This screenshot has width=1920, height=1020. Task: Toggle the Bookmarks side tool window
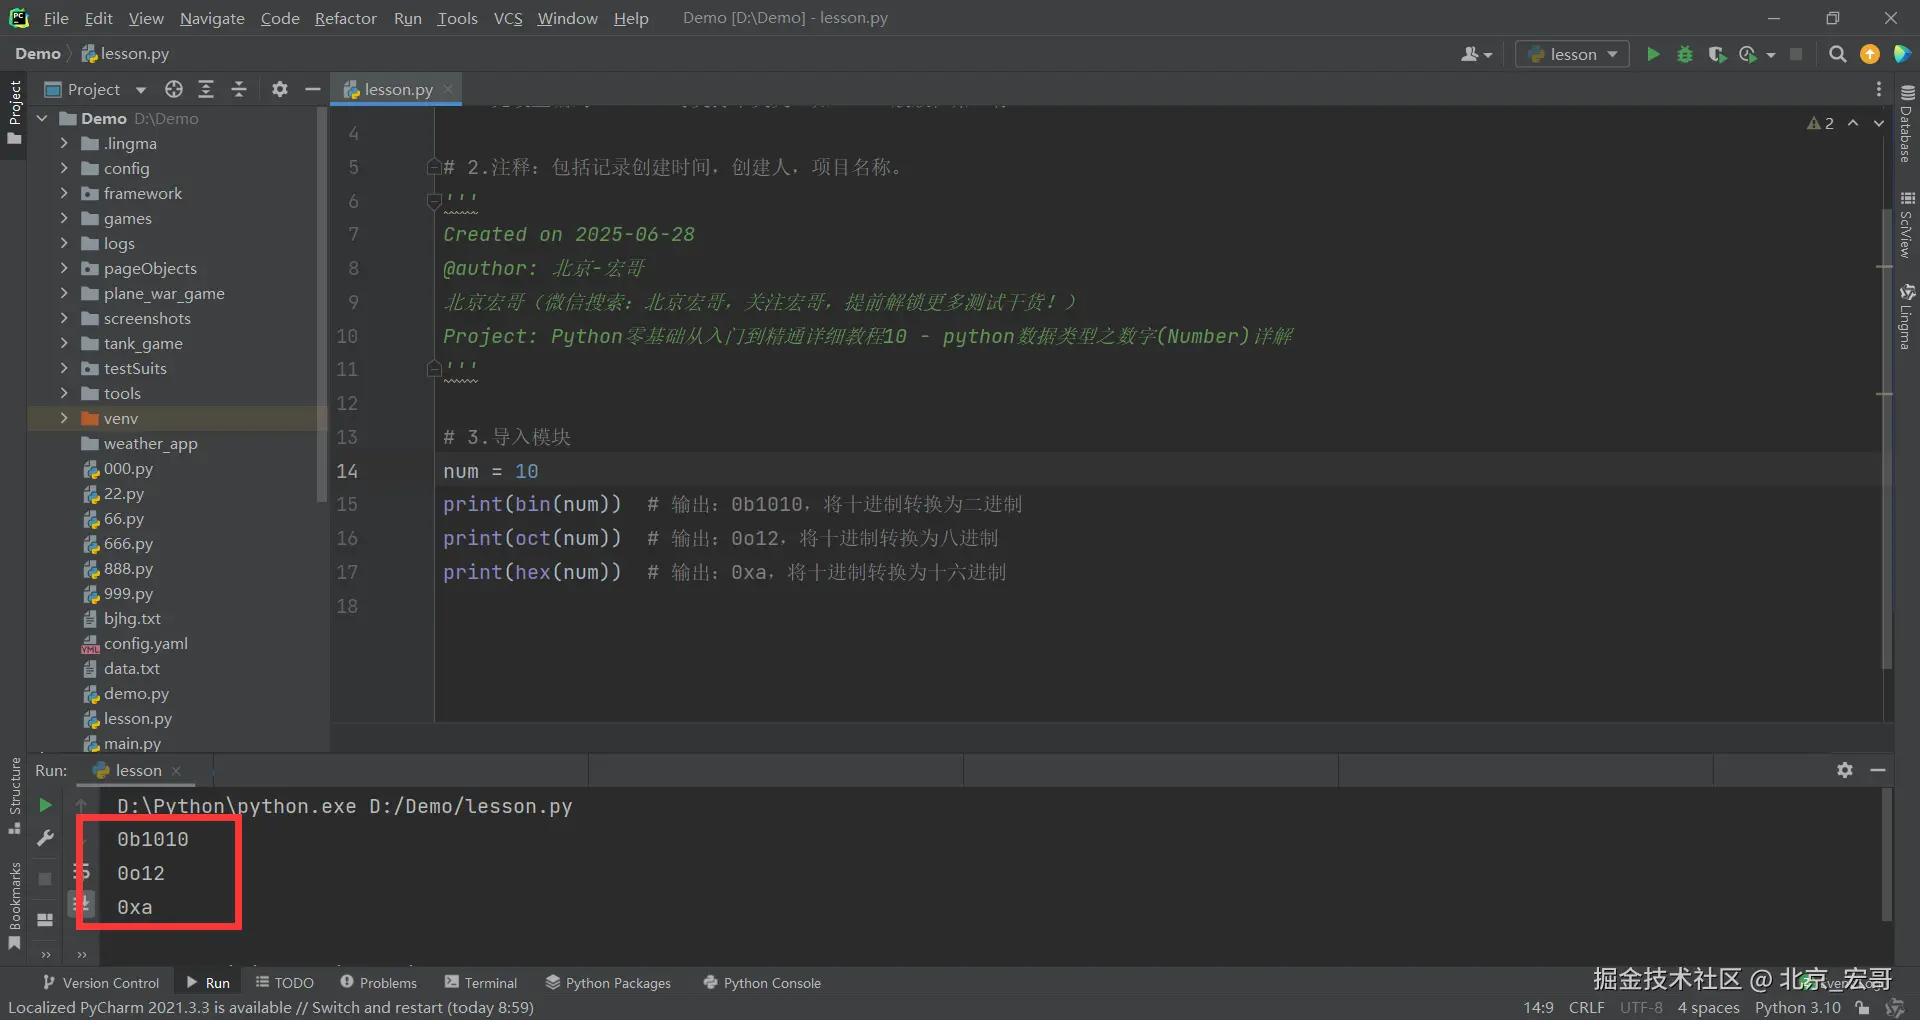(14, 906)
